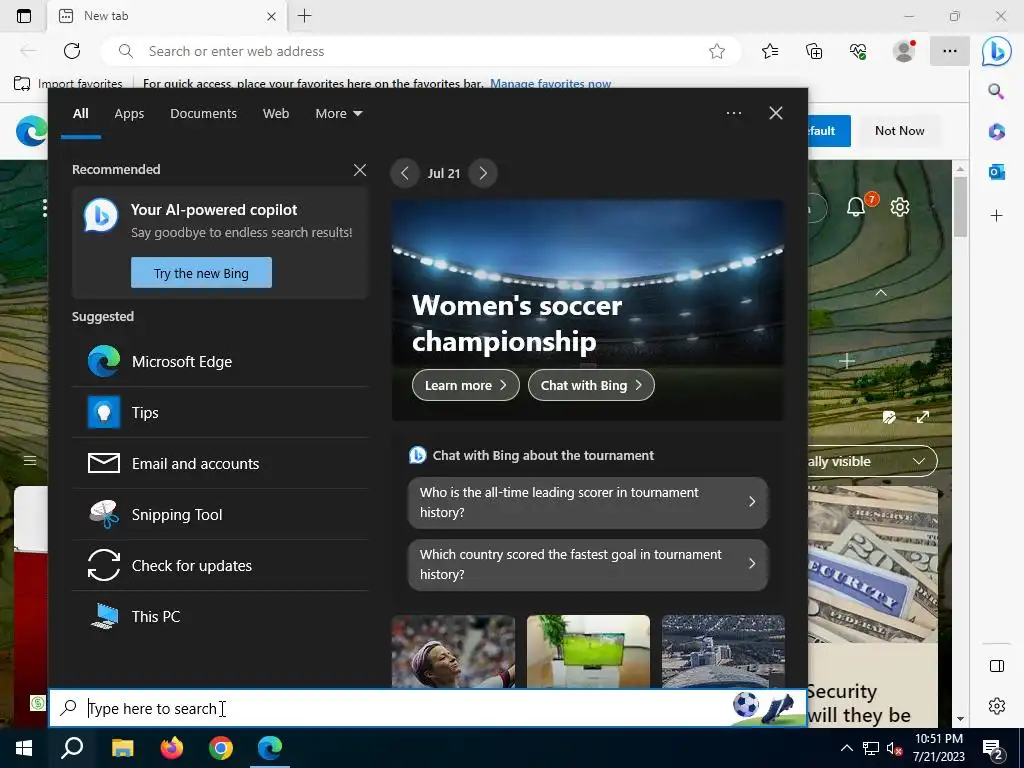Open Outlook from Edge sidebar
The height and width of the screenshot is (768, 1024).
pos(997,172)
